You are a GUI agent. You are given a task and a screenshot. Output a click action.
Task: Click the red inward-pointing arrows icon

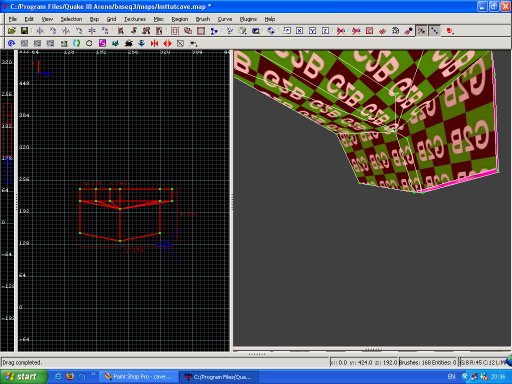pyautogui.click(x=154, y=43)
